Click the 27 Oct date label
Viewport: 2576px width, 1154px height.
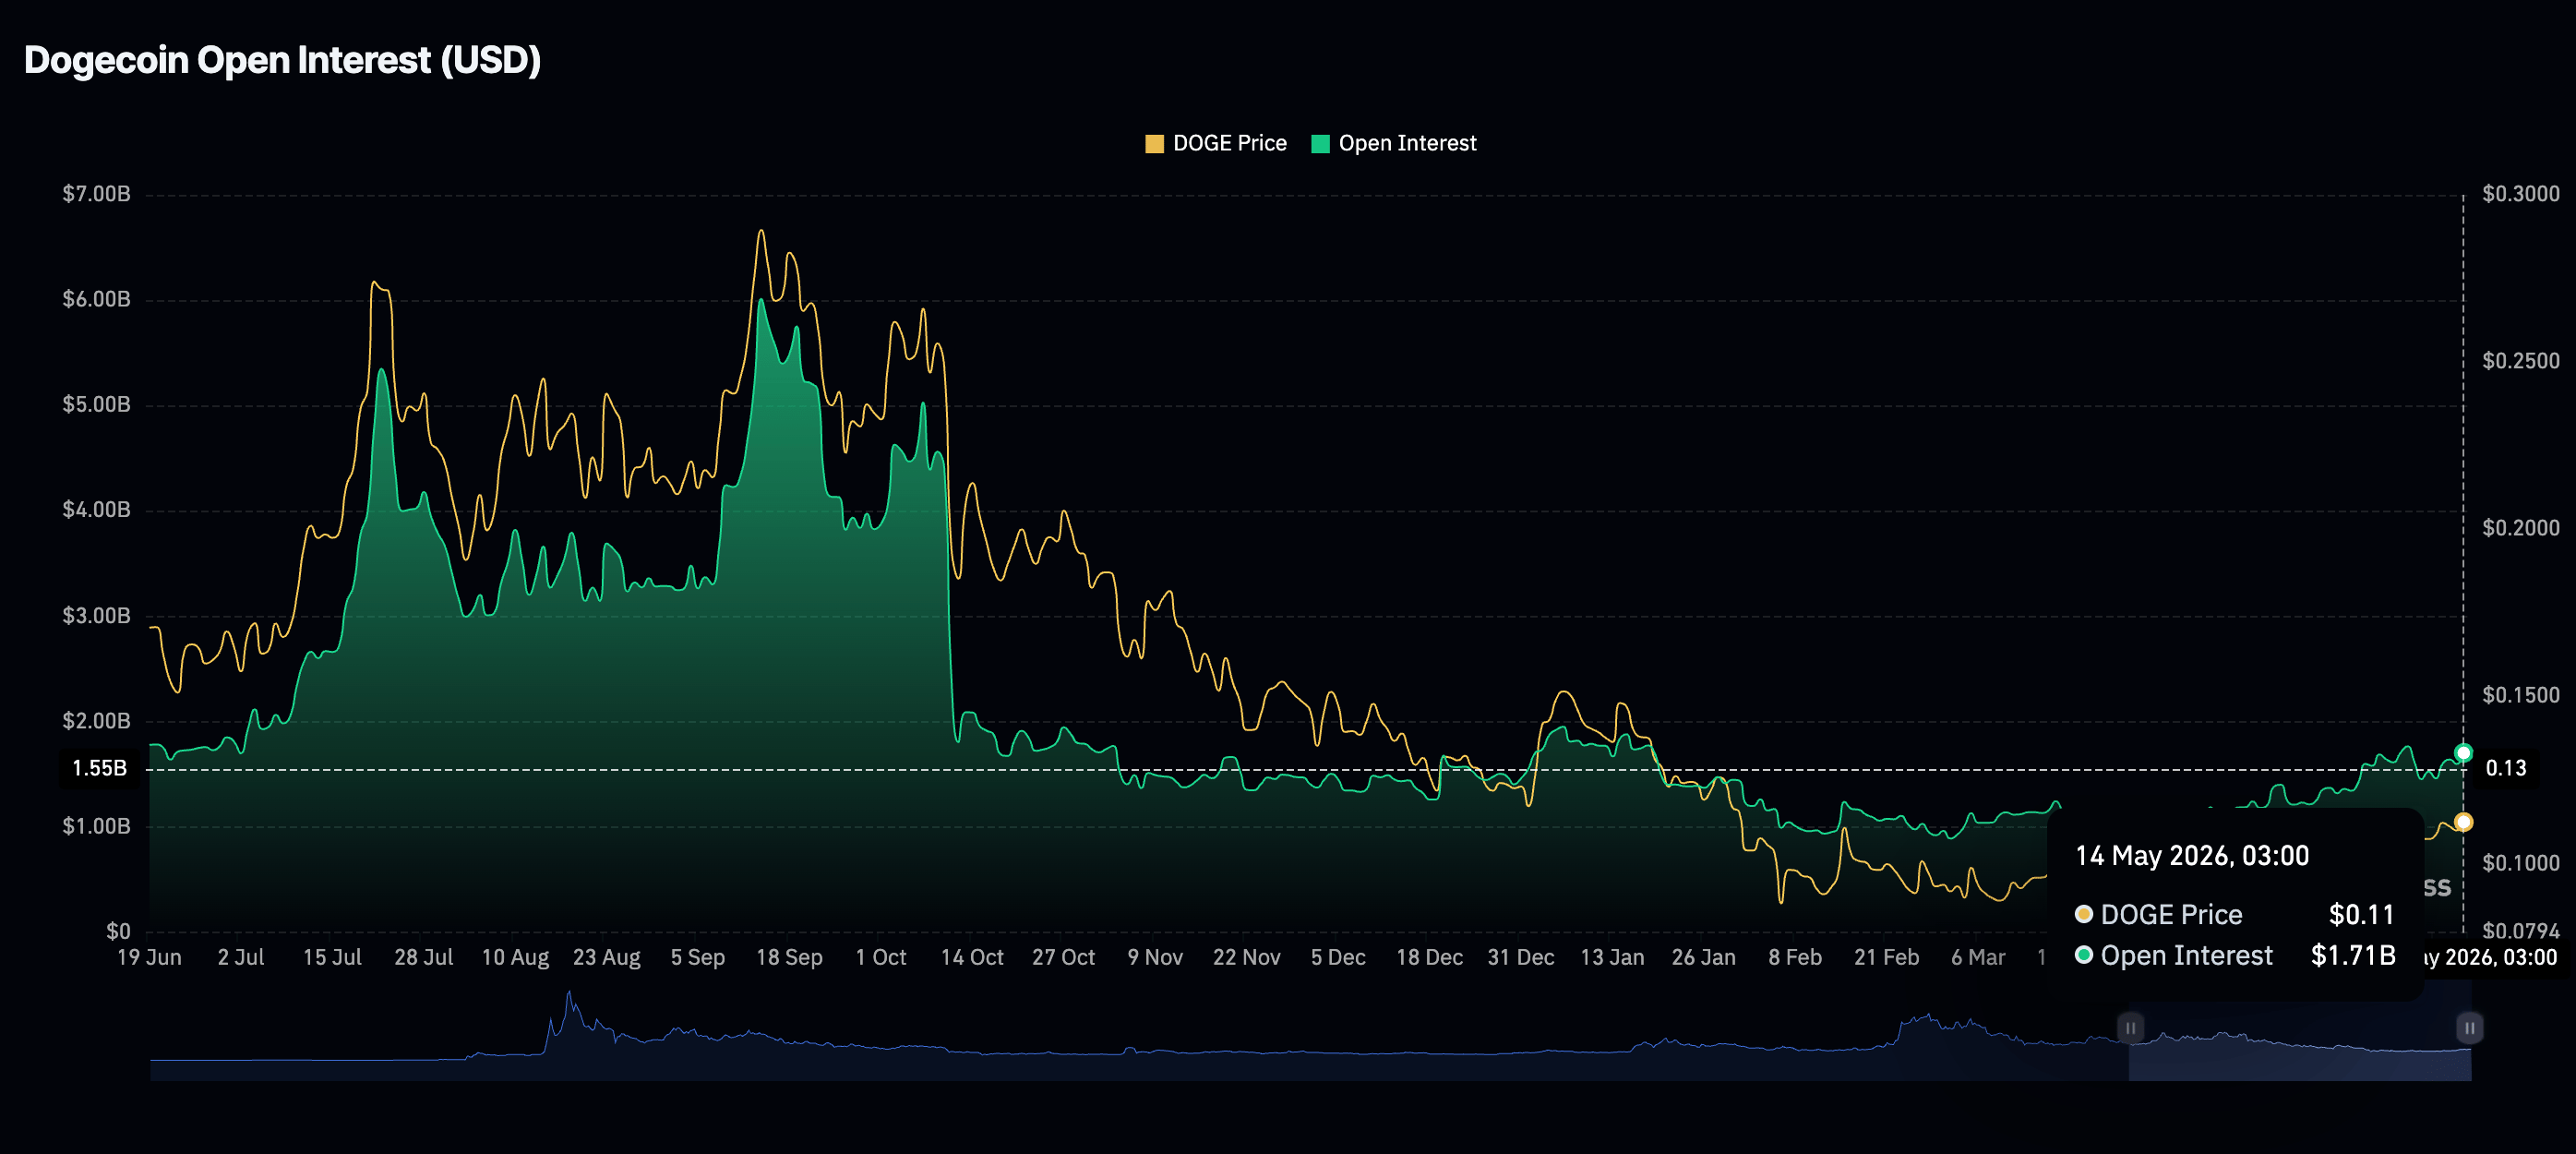click(1064, 957)
